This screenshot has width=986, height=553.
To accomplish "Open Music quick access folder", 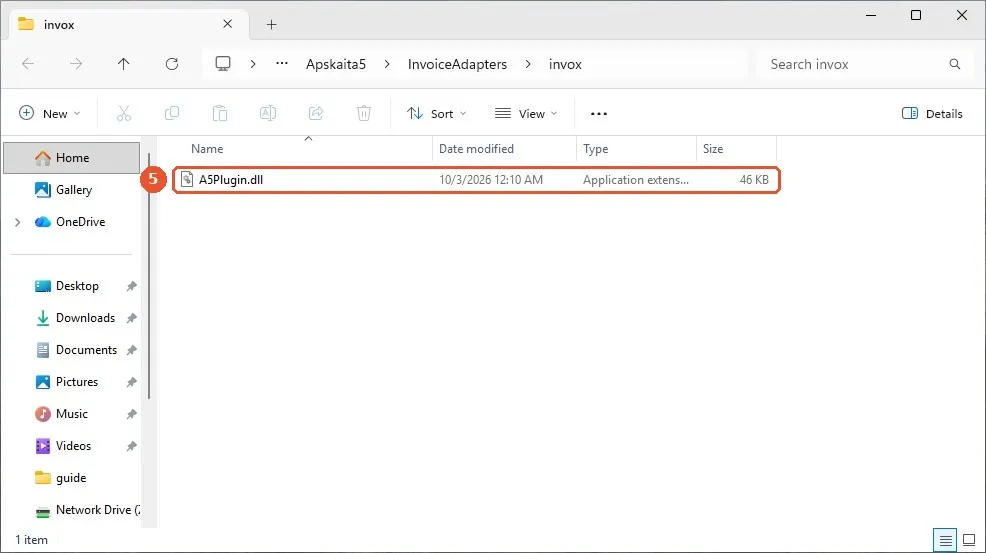I will [x=71, y=414].
